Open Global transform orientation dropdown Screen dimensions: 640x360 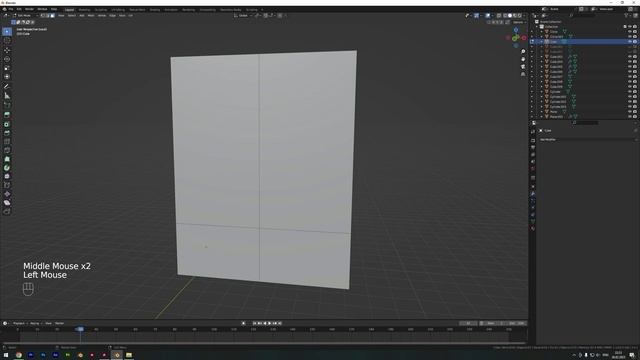click(243, 16)
